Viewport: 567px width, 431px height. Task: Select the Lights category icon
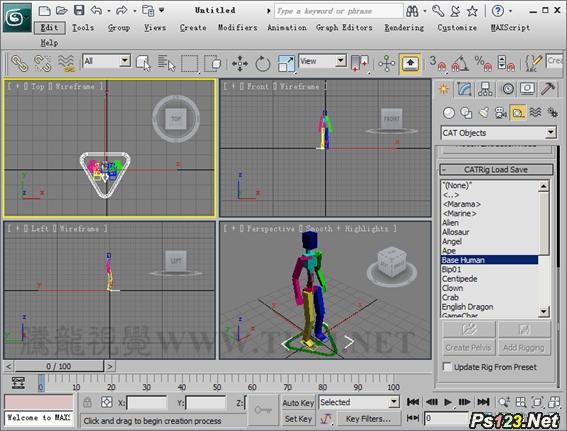point(483,113)
